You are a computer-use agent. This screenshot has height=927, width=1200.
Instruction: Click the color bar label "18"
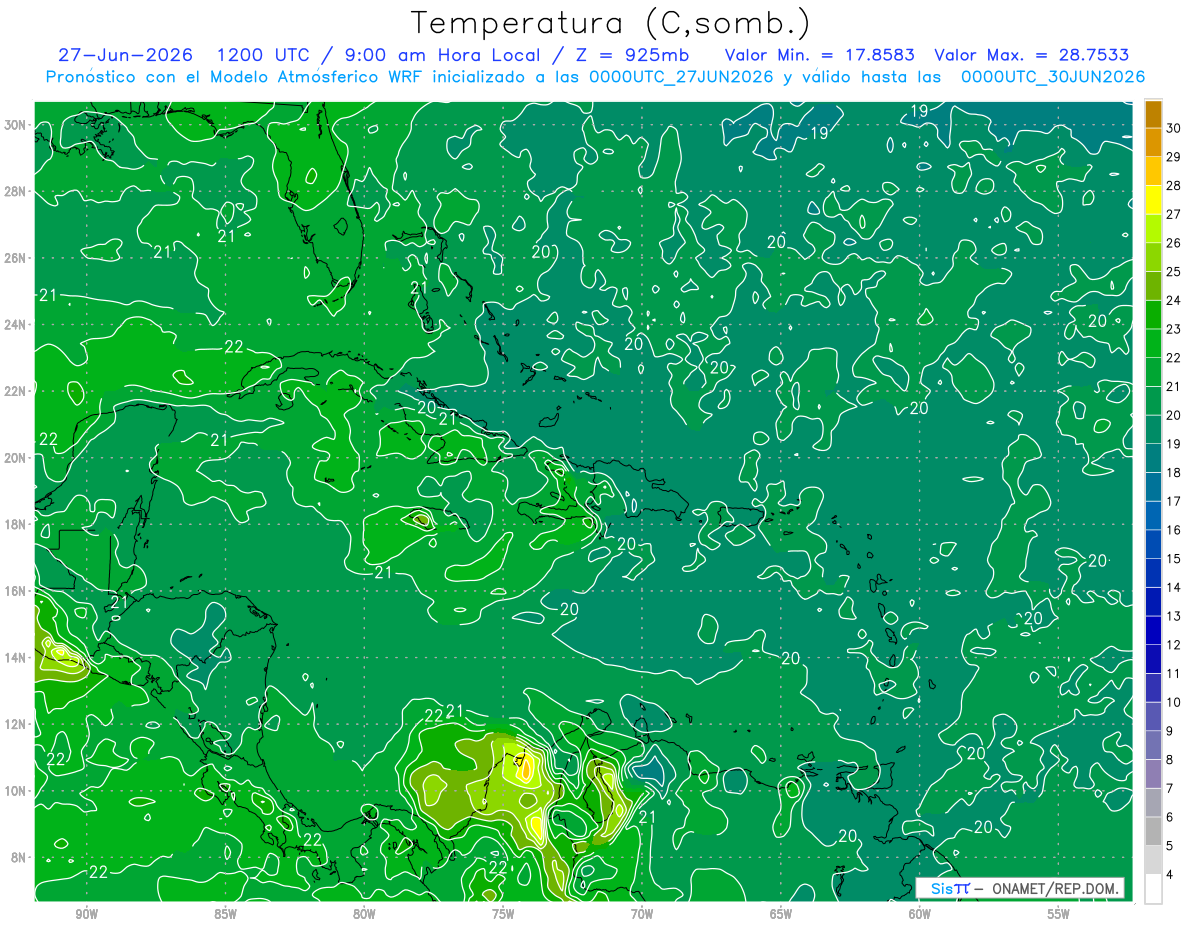point(1174,472)
